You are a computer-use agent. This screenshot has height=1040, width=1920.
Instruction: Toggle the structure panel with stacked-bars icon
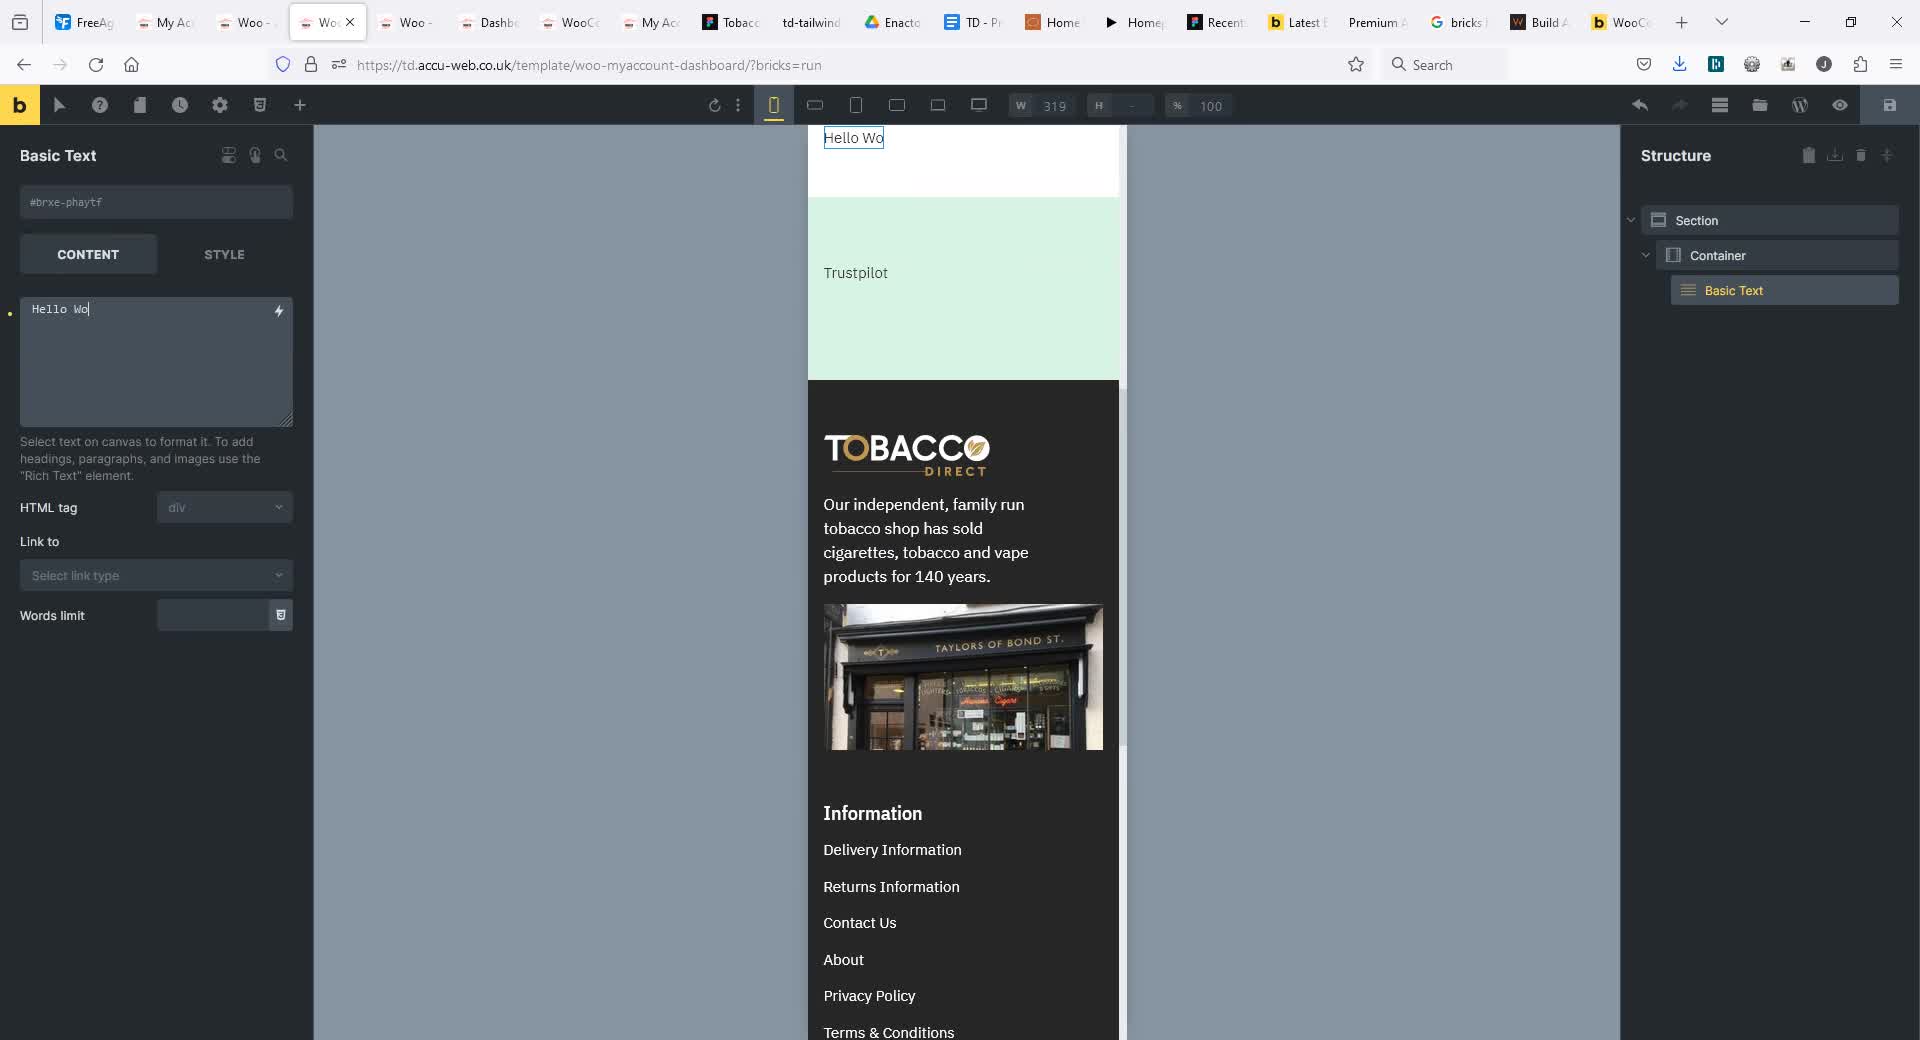coord(1720,105)
